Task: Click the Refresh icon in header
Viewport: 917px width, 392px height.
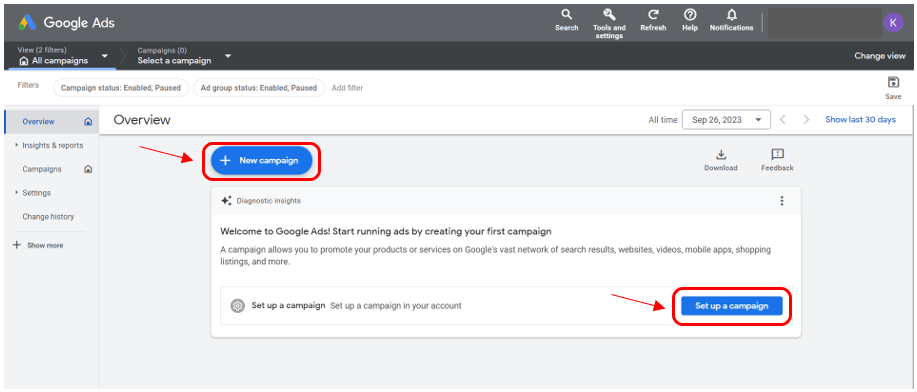Action: [653, 15]
